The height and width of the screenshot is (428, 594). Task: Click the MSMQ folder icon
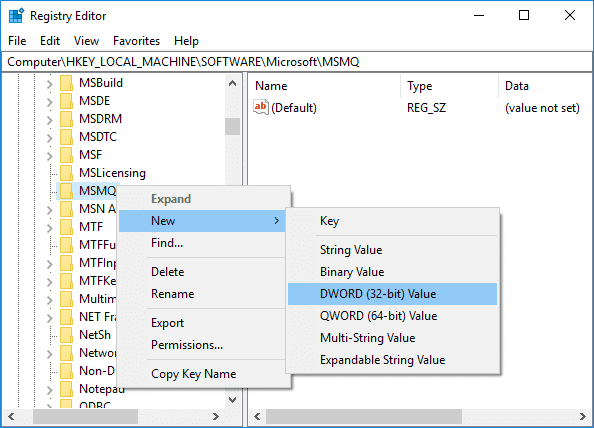(x=66, y=191)
